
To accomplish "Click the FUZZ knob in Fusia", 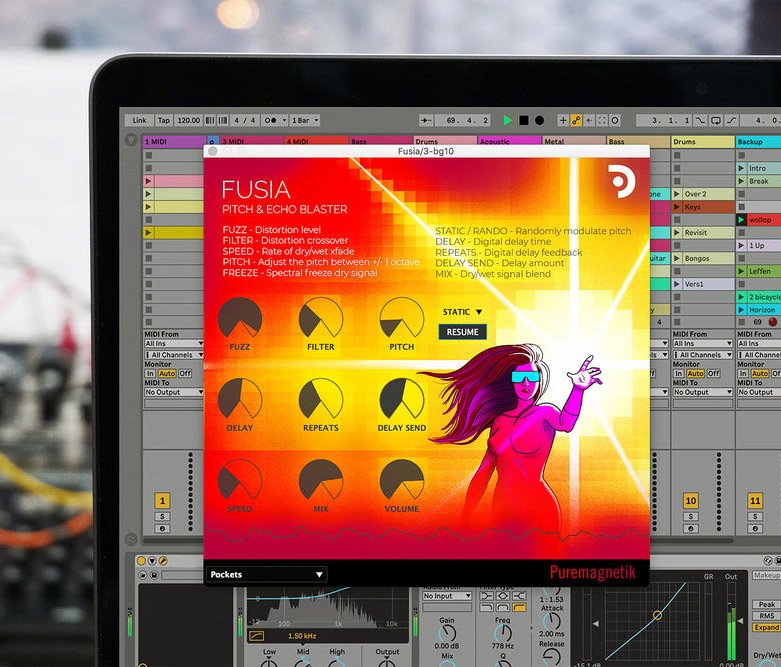I will pyautogui.click(x=240, y=319).
